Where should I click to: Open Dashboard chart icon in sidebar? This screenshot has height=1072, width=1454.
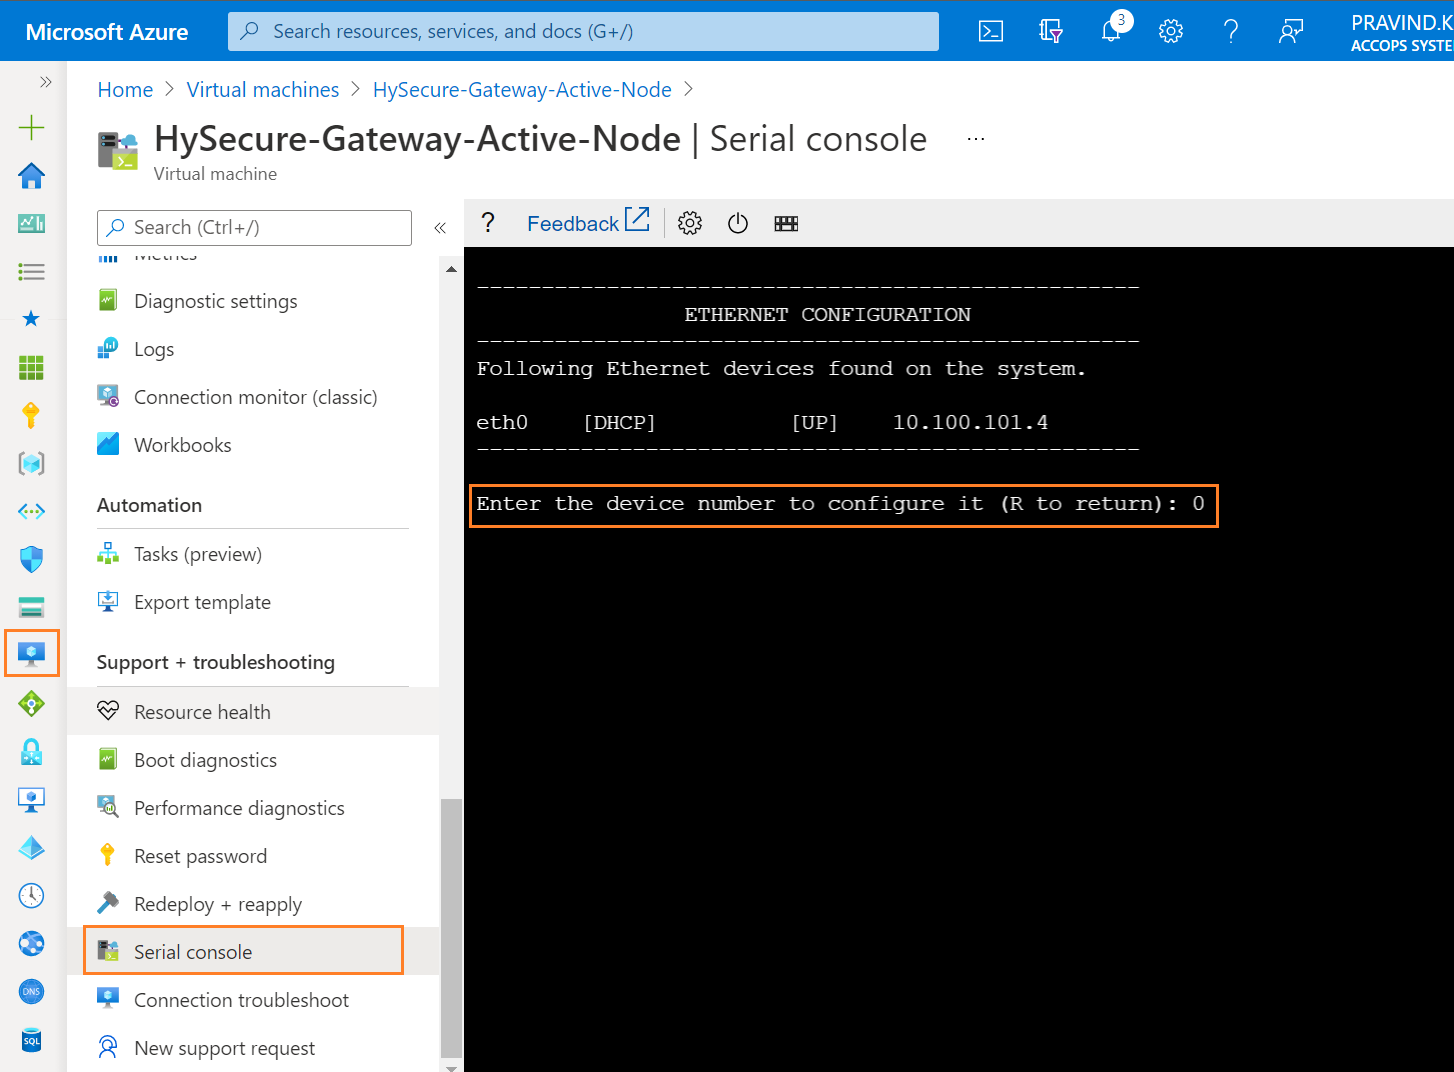click(32, 223)
